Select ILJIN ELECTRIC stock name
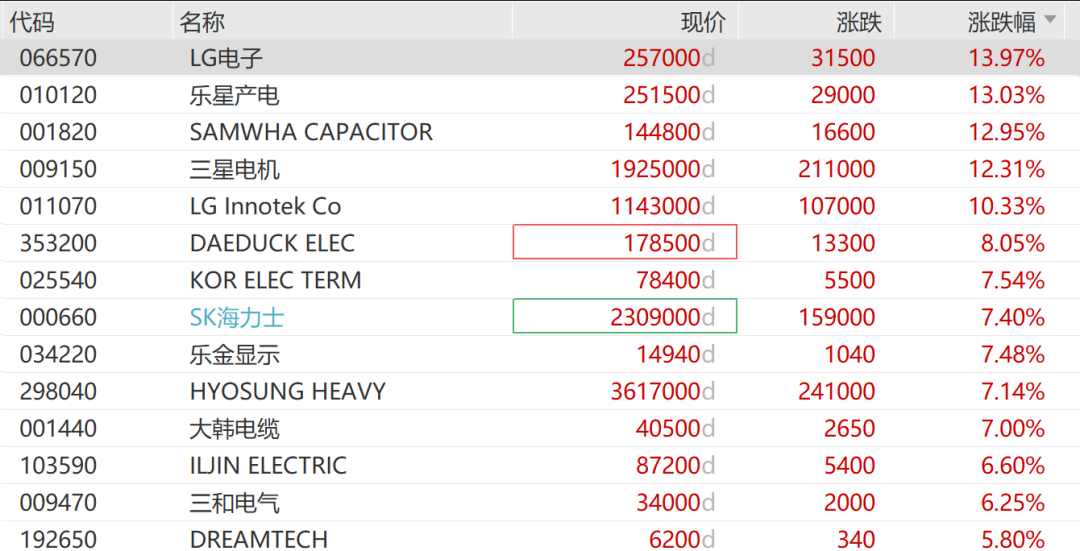The height and width of the screenshot is (551, 1080). [x=268, y=466]
